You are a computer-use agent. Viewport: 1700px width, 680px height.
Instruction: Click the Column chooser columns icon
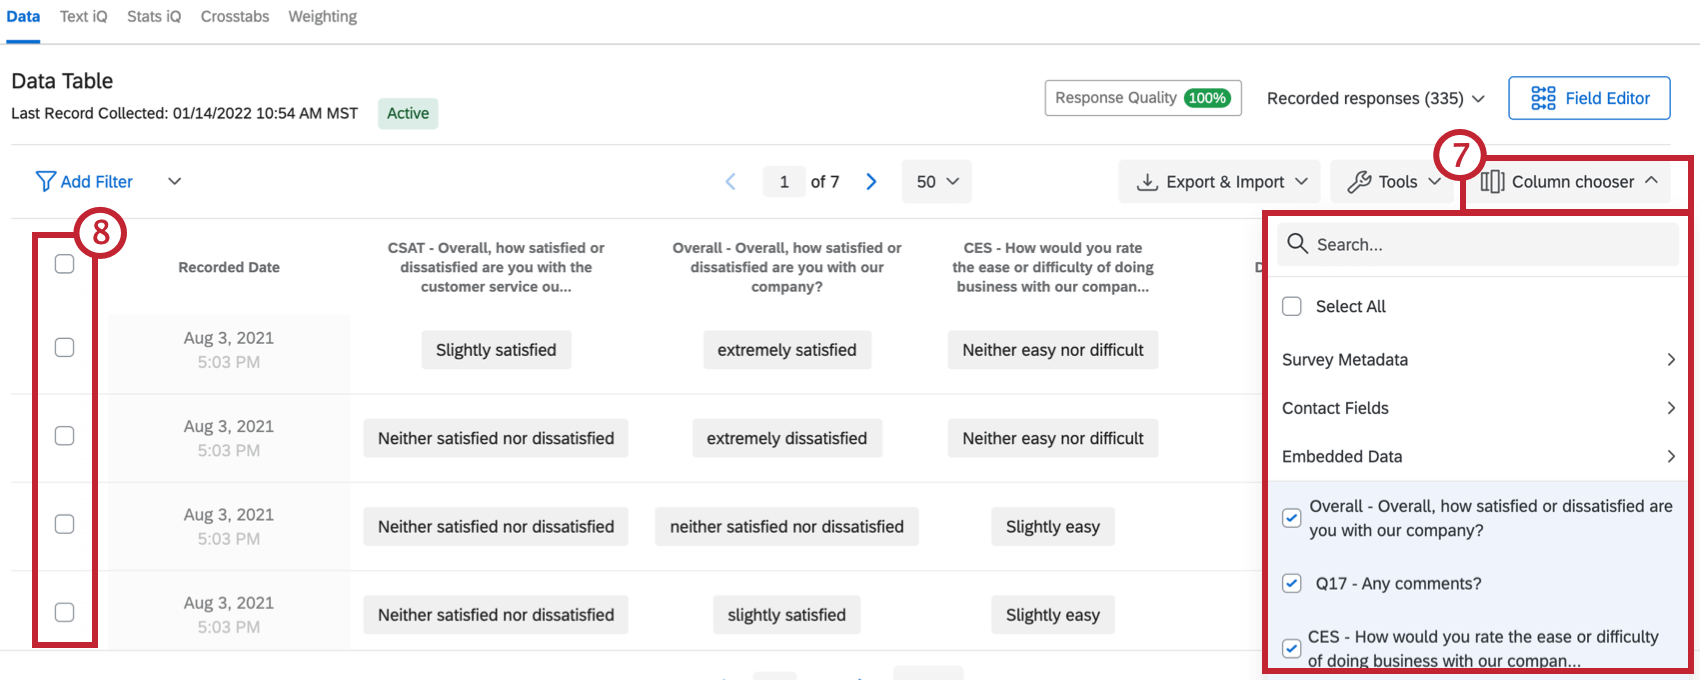pos(1492,182)
